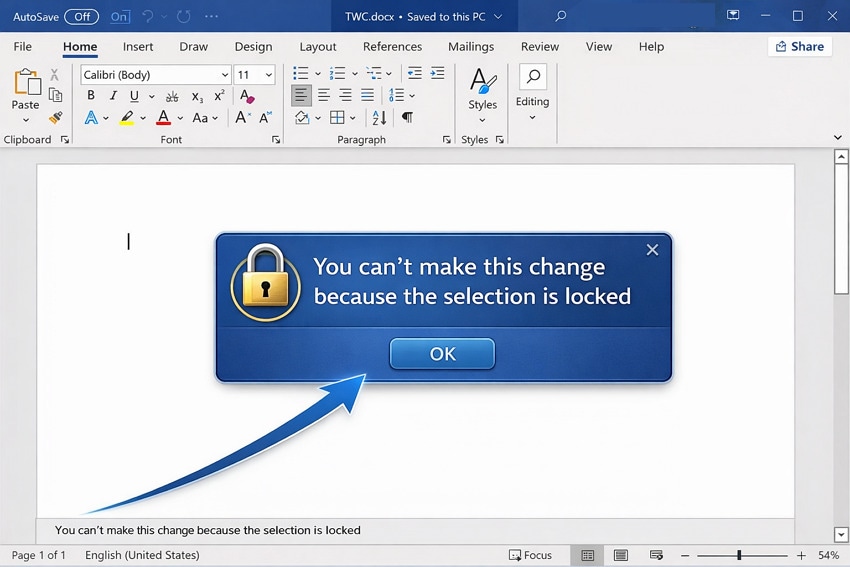Switch to the Design tab
850x567 pixels.
[x=253, y=47]
